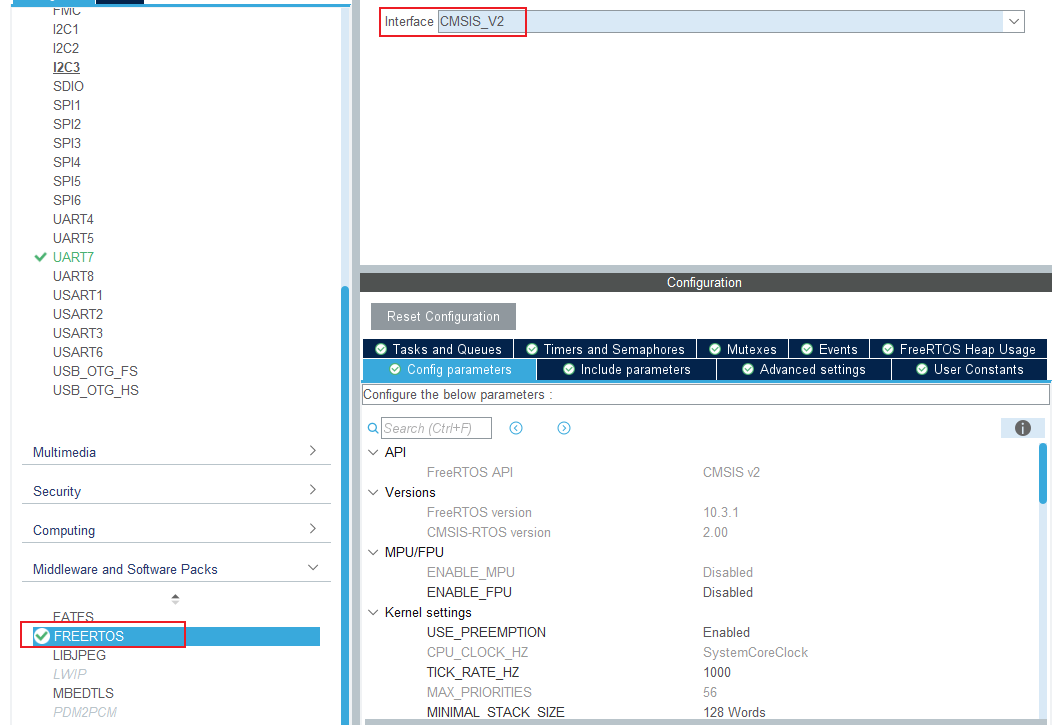This screenshot has height=725, width=1052.
Task: Collapse the Versions parameter group
Action: pyautogui.click(x=373, y=492)
